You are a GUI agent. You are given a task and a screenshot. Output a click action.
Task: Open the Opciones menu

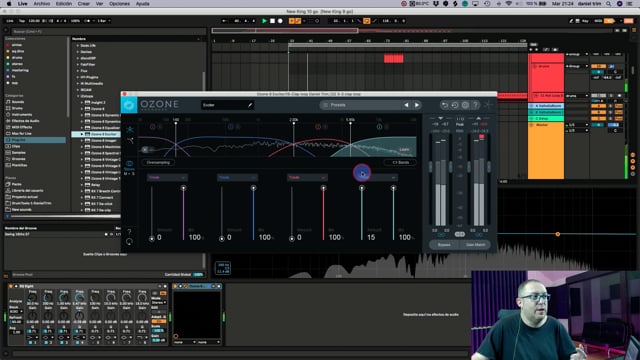pyautogui.click(x=119, y=4)
